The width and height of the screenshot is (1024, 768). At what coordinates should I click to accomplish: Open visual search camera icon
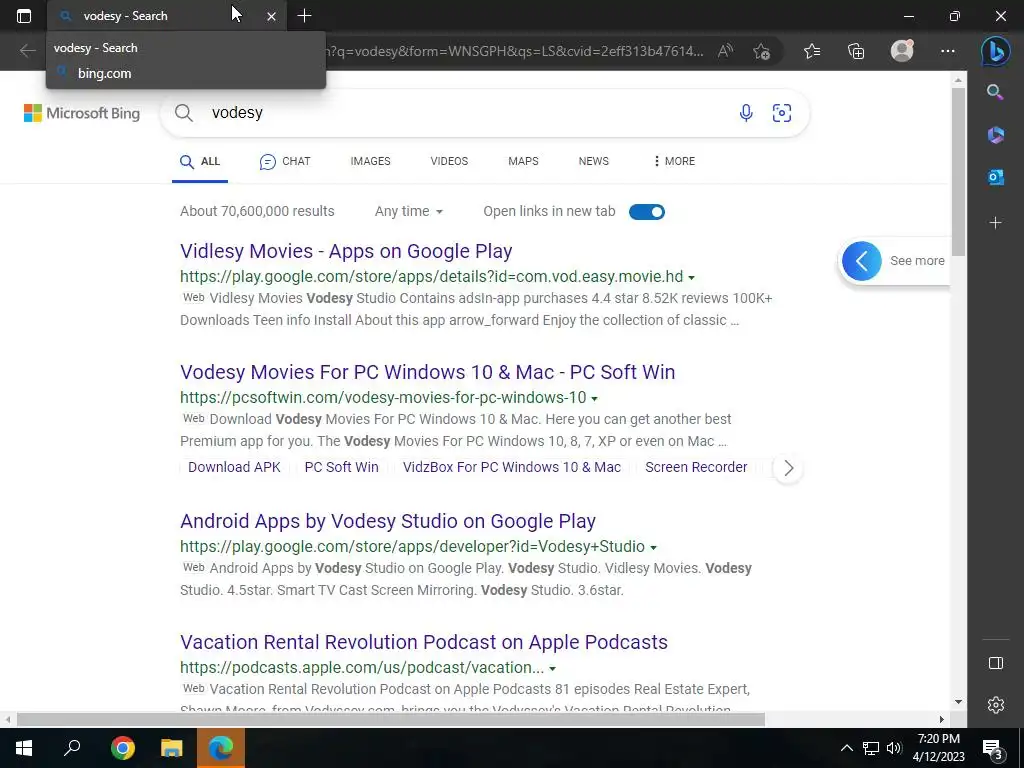(x=782, y=113)
